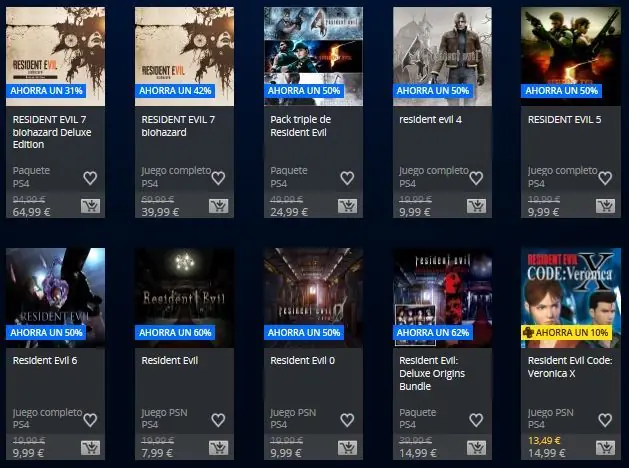Open CODE: Veronica X cover image
The image size is (629, 468).
pyautogui.click(x=571, y=298)
